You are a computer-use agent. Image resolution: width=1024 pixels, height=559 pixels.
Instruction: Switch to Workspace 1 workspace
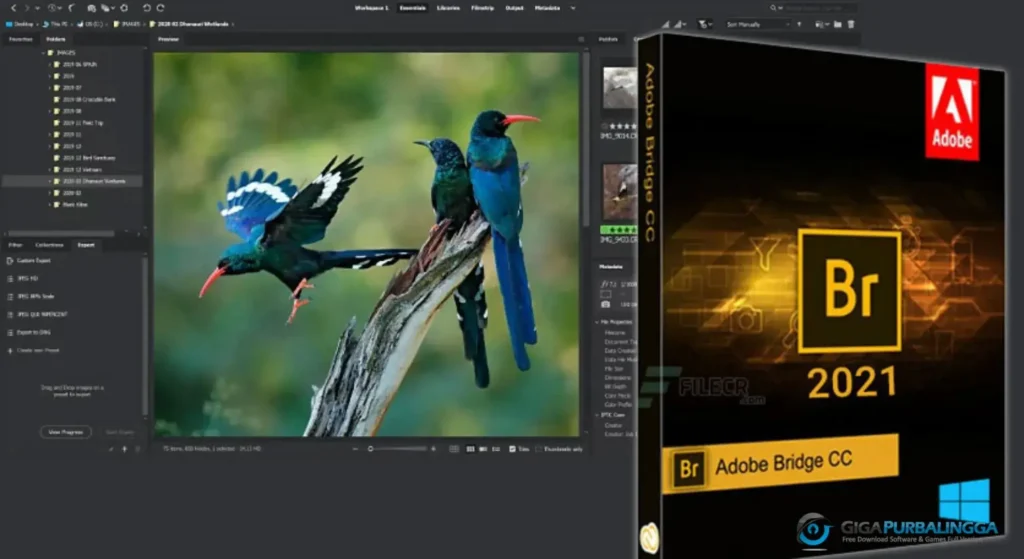372,8
